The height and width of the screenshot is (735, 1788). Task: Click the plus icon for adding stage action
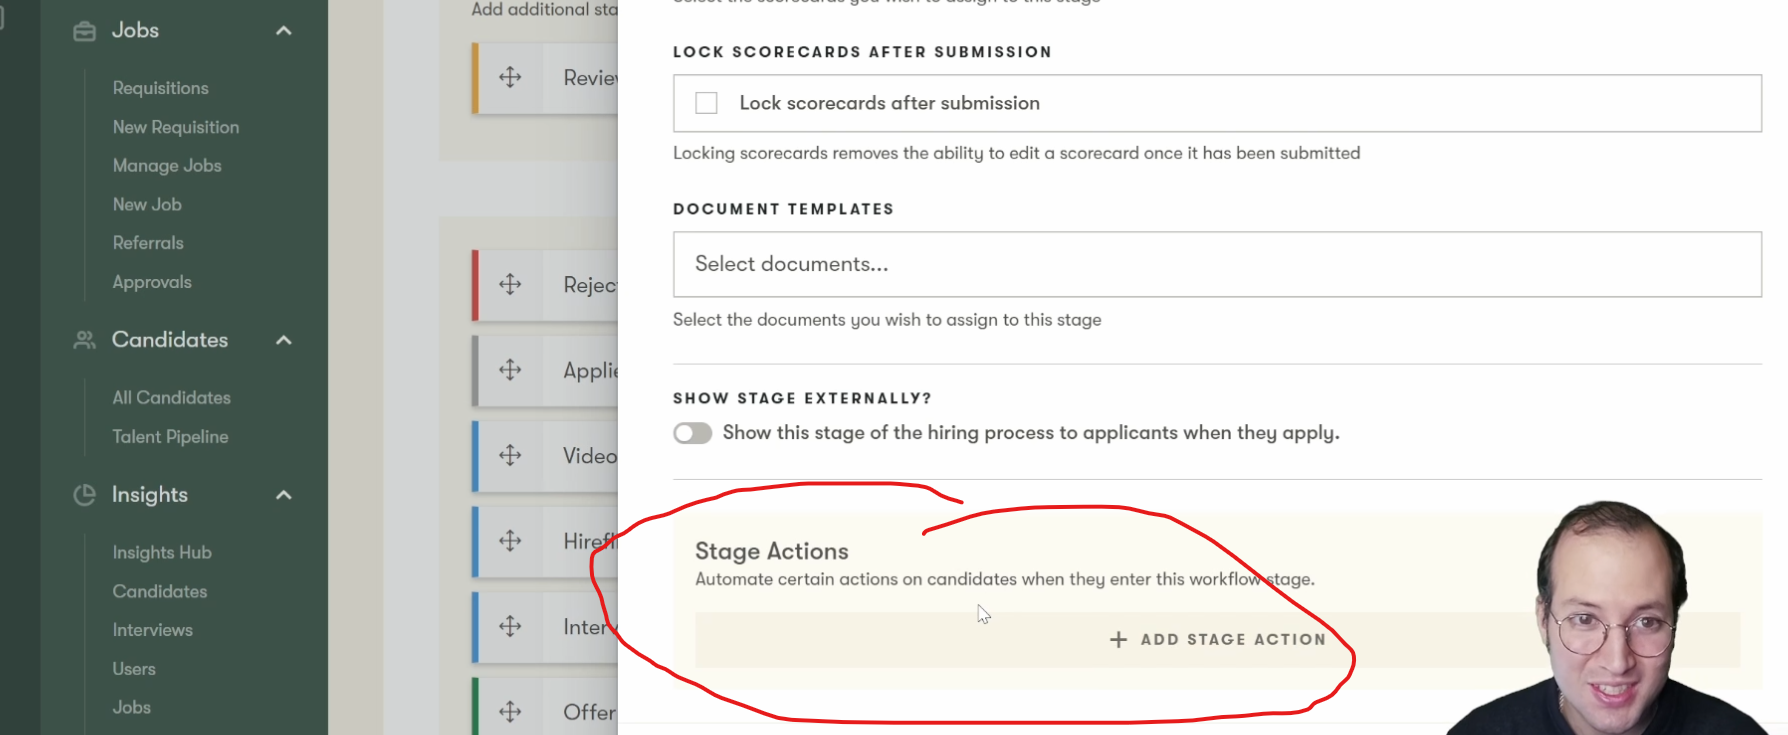point(1118,640)
